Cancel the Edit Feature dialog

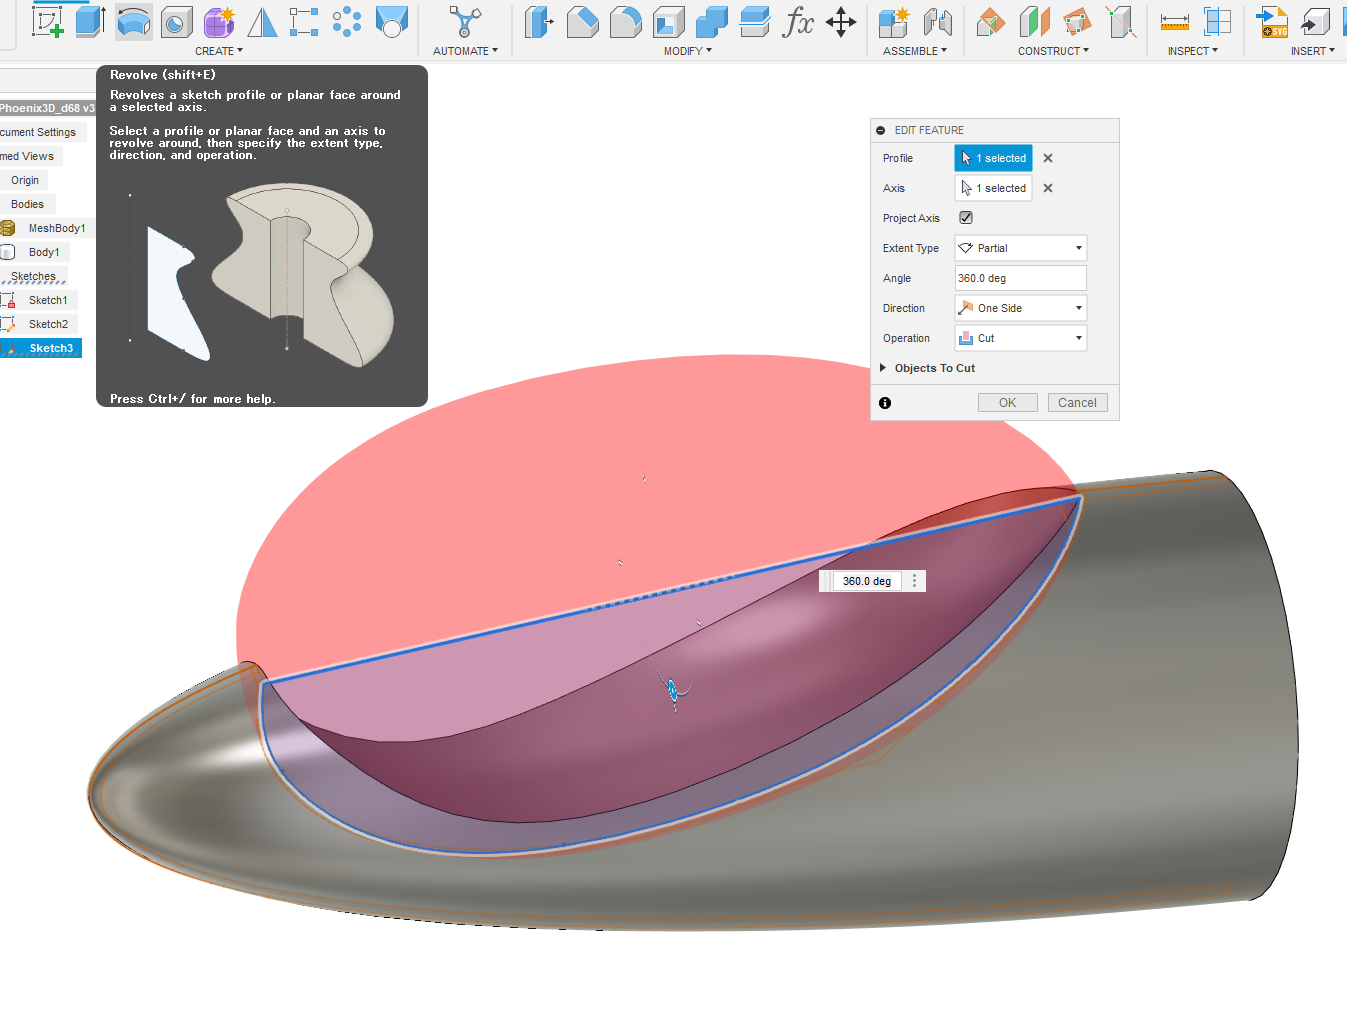1077,402
